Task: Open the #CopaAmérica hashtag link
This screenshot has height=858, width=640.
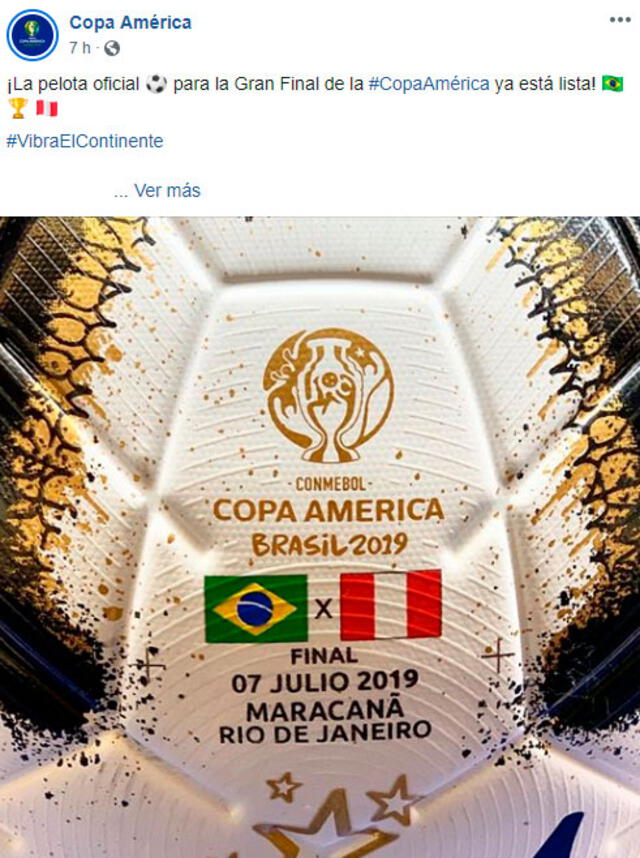Action: point(424,85)
